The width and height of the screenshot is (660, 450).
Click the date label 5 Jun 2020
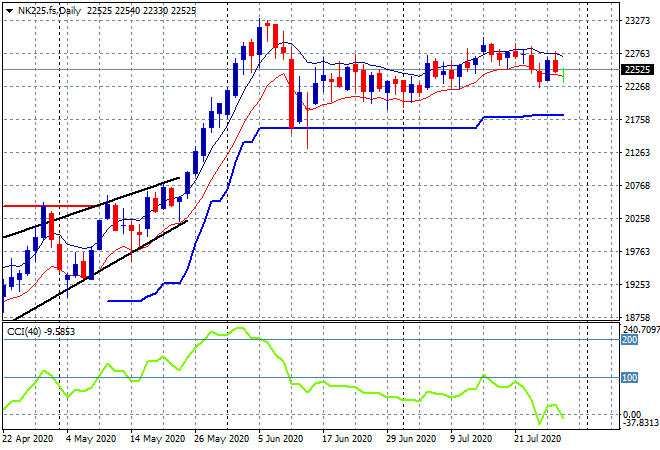(281, 439)
